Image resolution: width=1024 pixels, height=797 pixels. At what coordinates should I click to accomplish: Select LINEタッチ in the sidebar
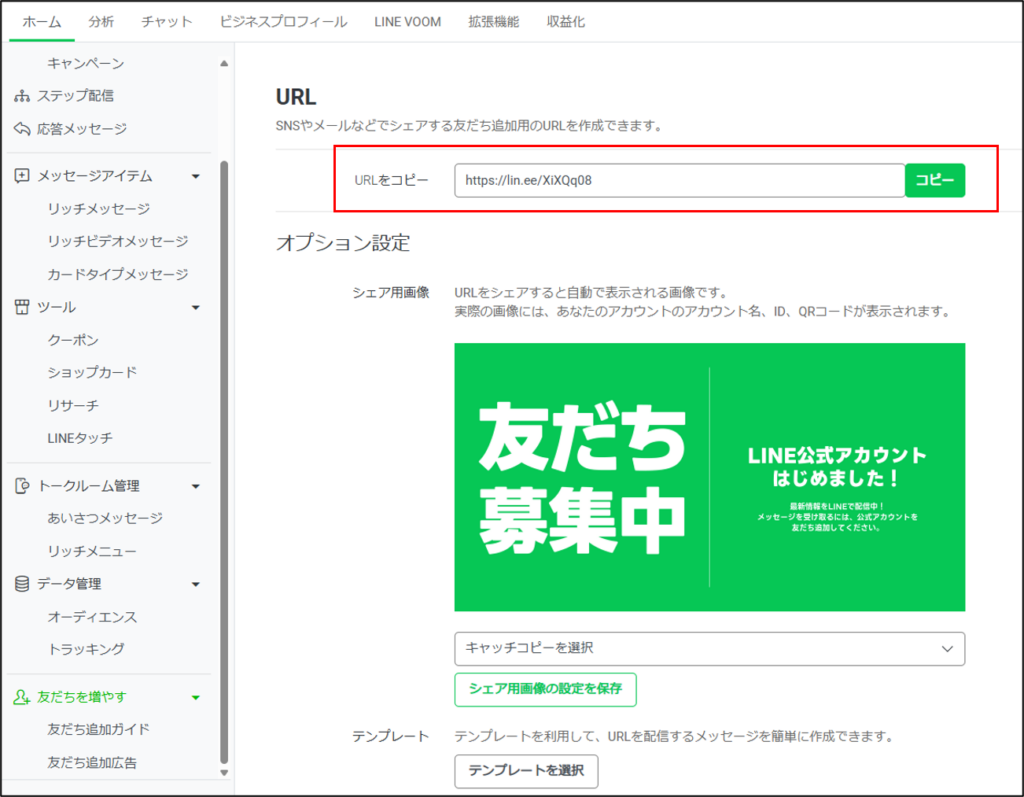(x=80, y=438)
